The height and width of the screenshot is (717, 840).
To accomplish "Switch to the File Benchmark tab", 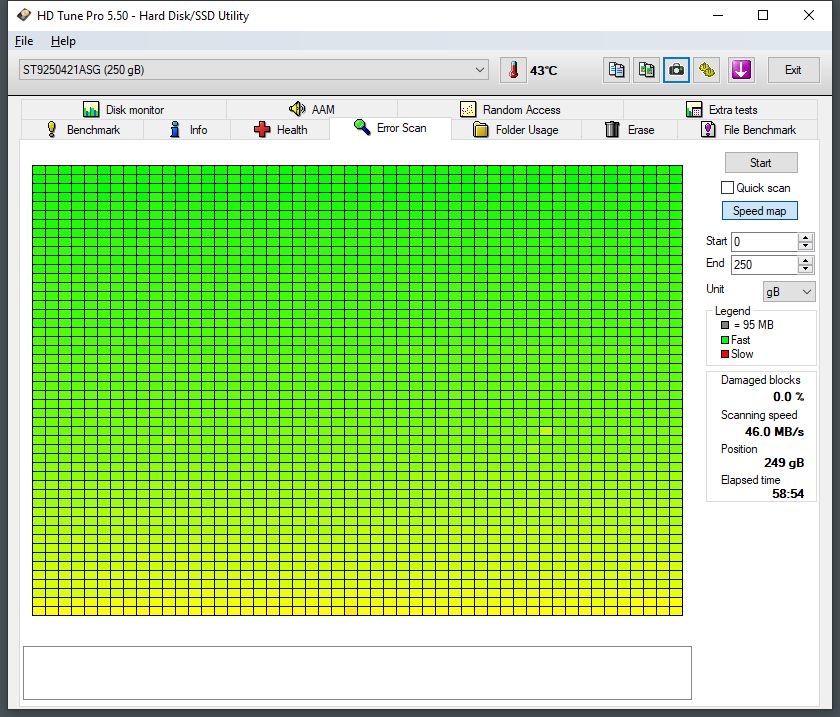I will pos(748,129).
